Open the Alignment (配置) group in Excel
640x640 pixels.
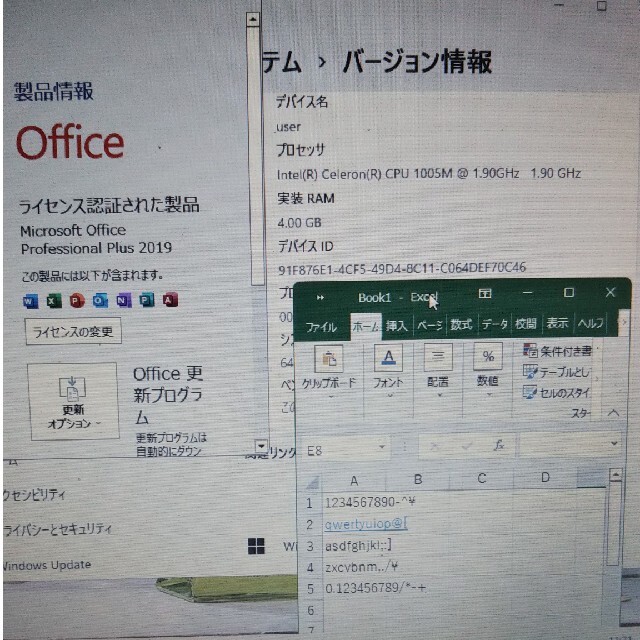438,357
